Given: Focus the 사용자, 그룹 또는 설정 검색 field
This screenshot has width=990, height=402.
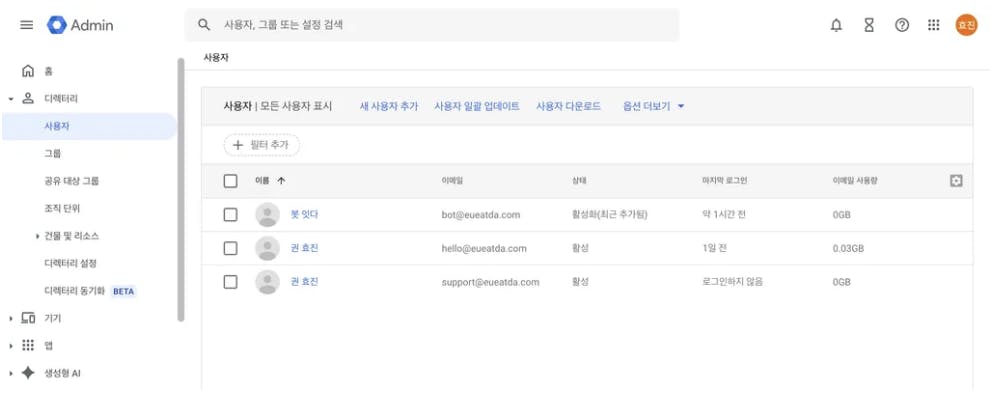Looking at the screenshot, I should [x=432, y=25].
